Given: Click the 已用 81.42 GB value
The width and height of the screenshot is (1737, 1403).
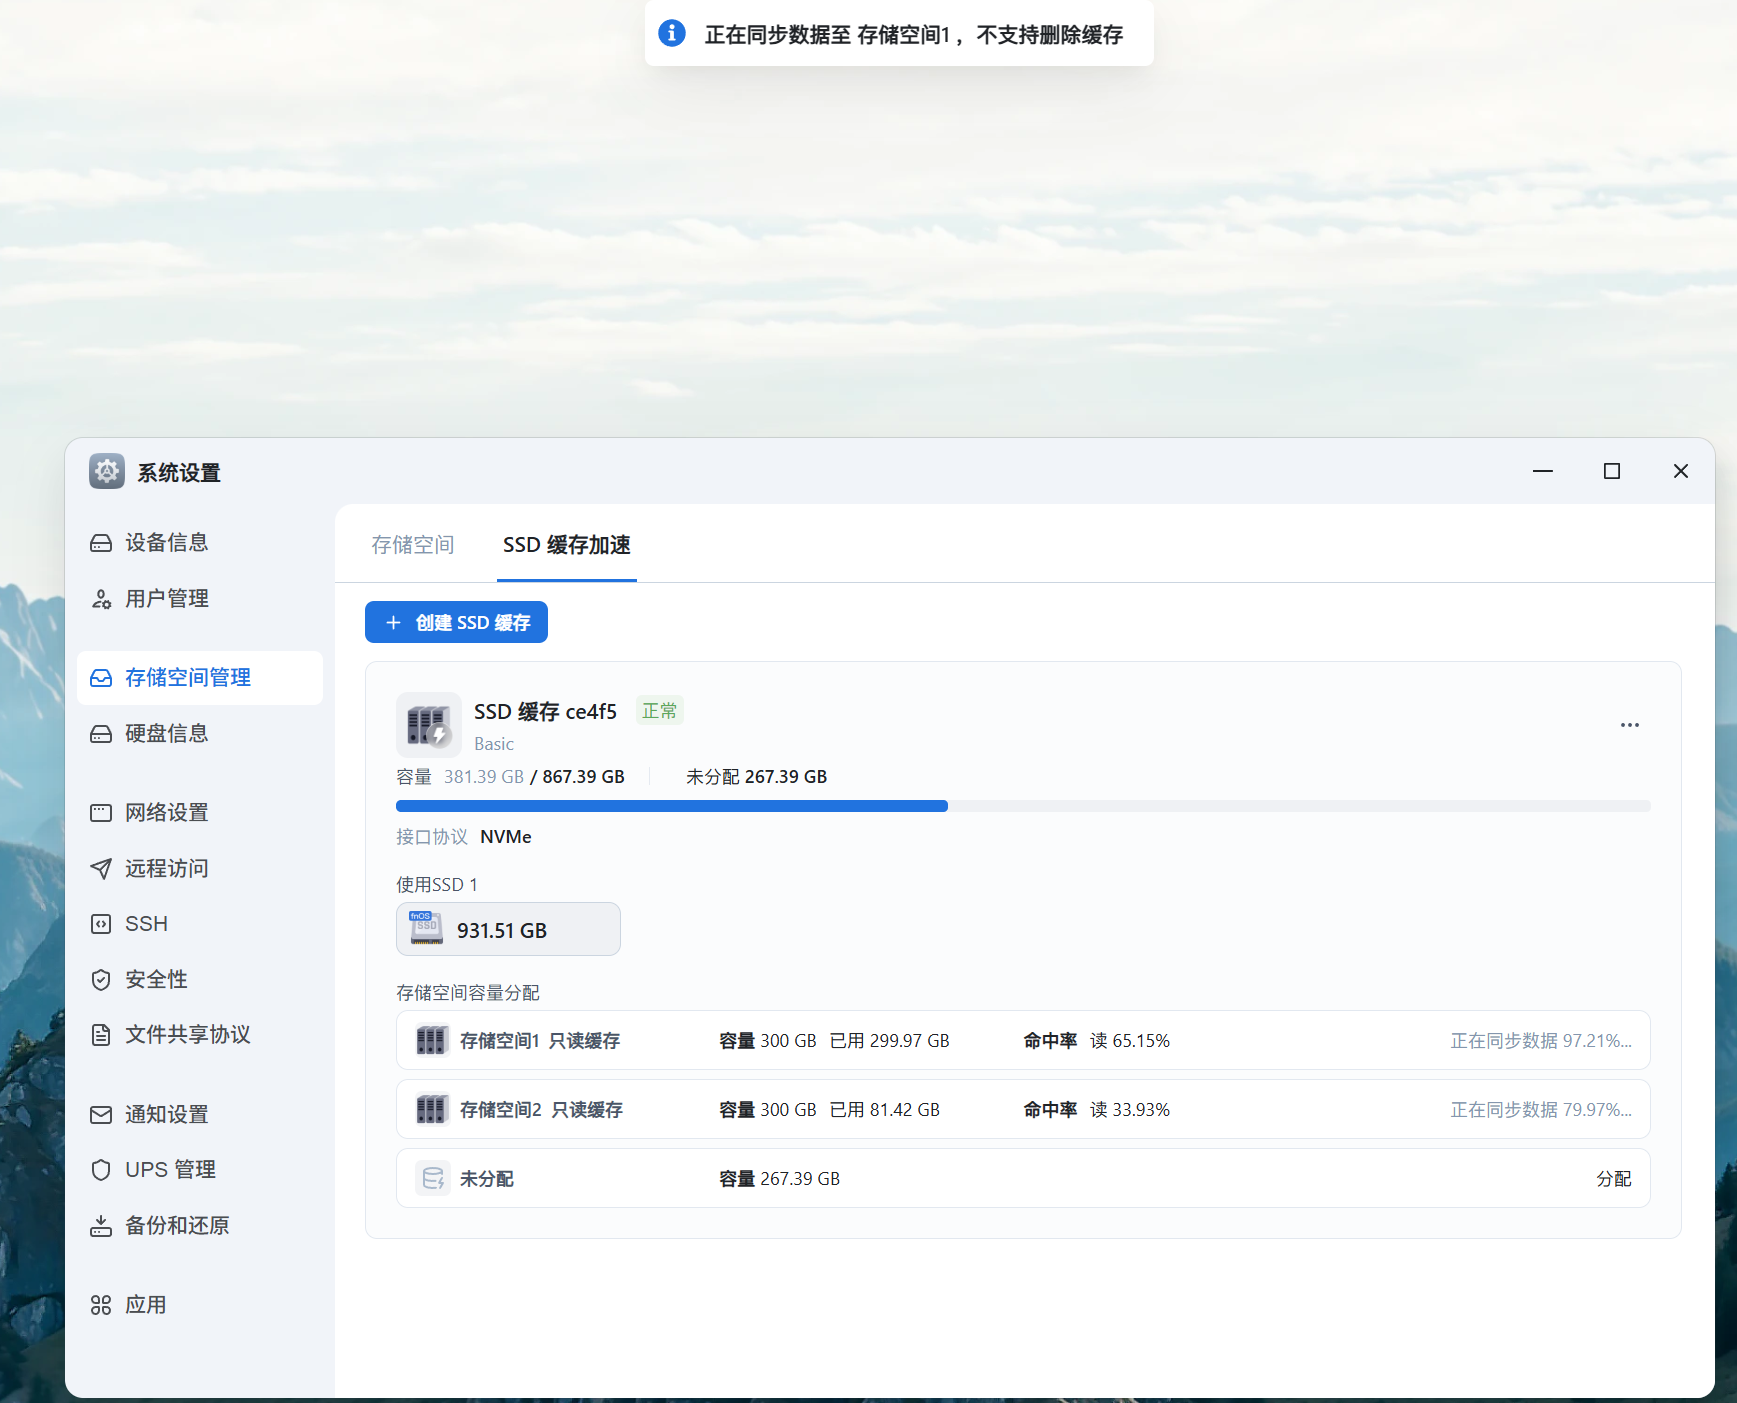Looking at the screenshot, I should tap(885, 1110).
